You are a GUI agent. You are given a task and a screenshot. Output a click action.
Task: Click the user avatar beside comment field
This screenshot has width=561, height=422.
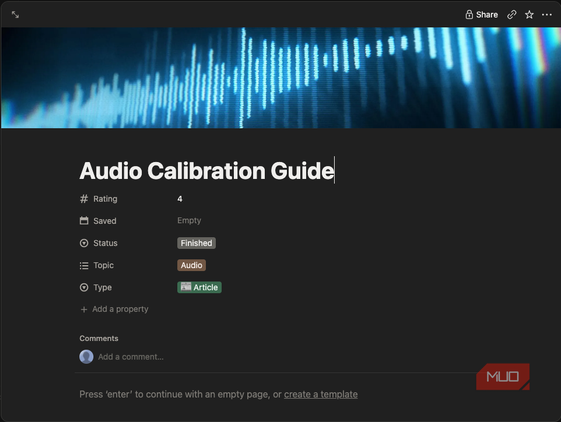click(x=86, y=356)
